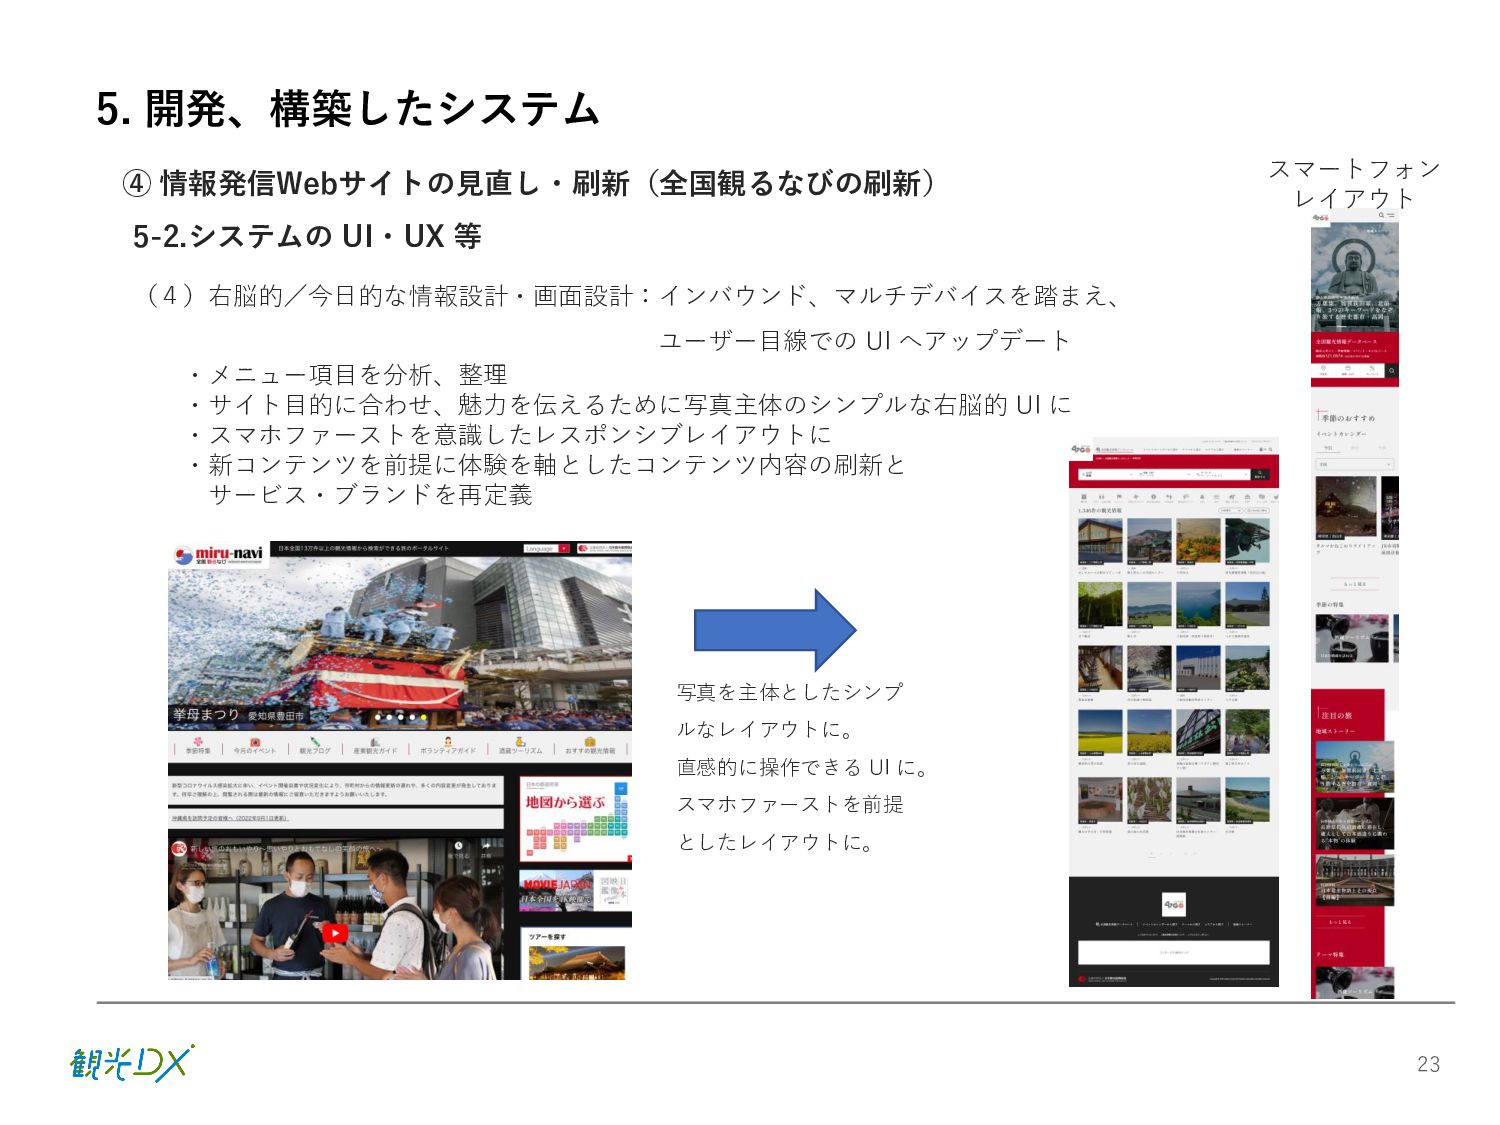Click the pagination numbers below results grid
The height and width of the screenshot is (1125, 1500).
[x=1173, y=854]
